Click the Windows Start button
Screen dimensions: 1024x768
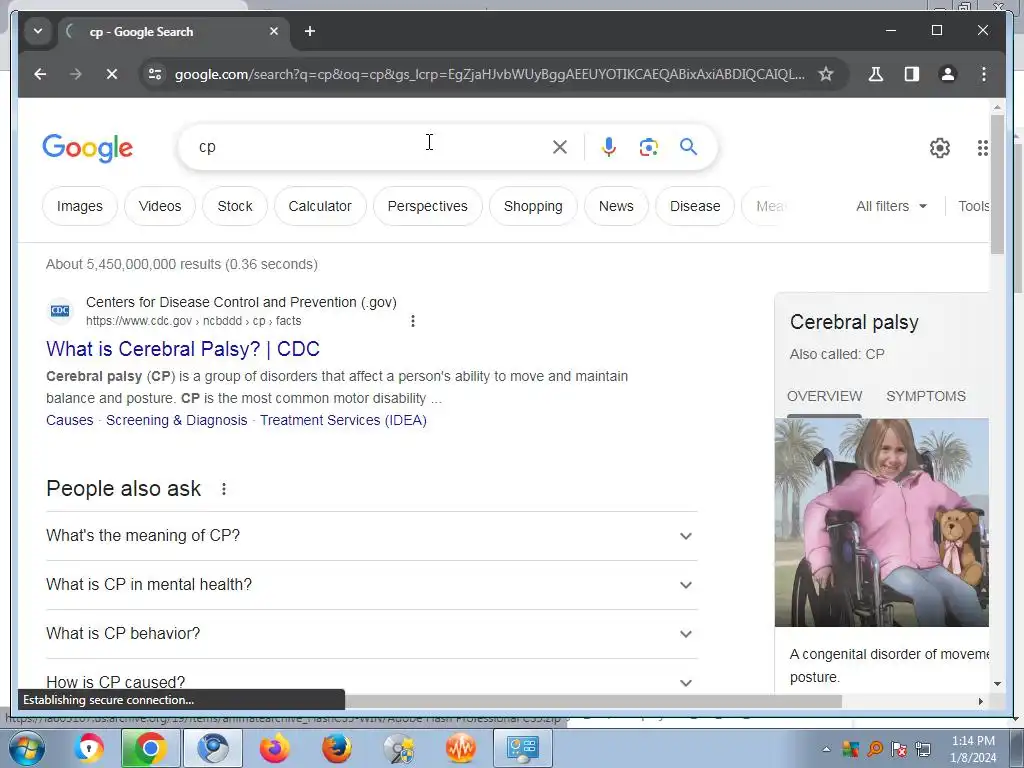[x=27, y=748]
